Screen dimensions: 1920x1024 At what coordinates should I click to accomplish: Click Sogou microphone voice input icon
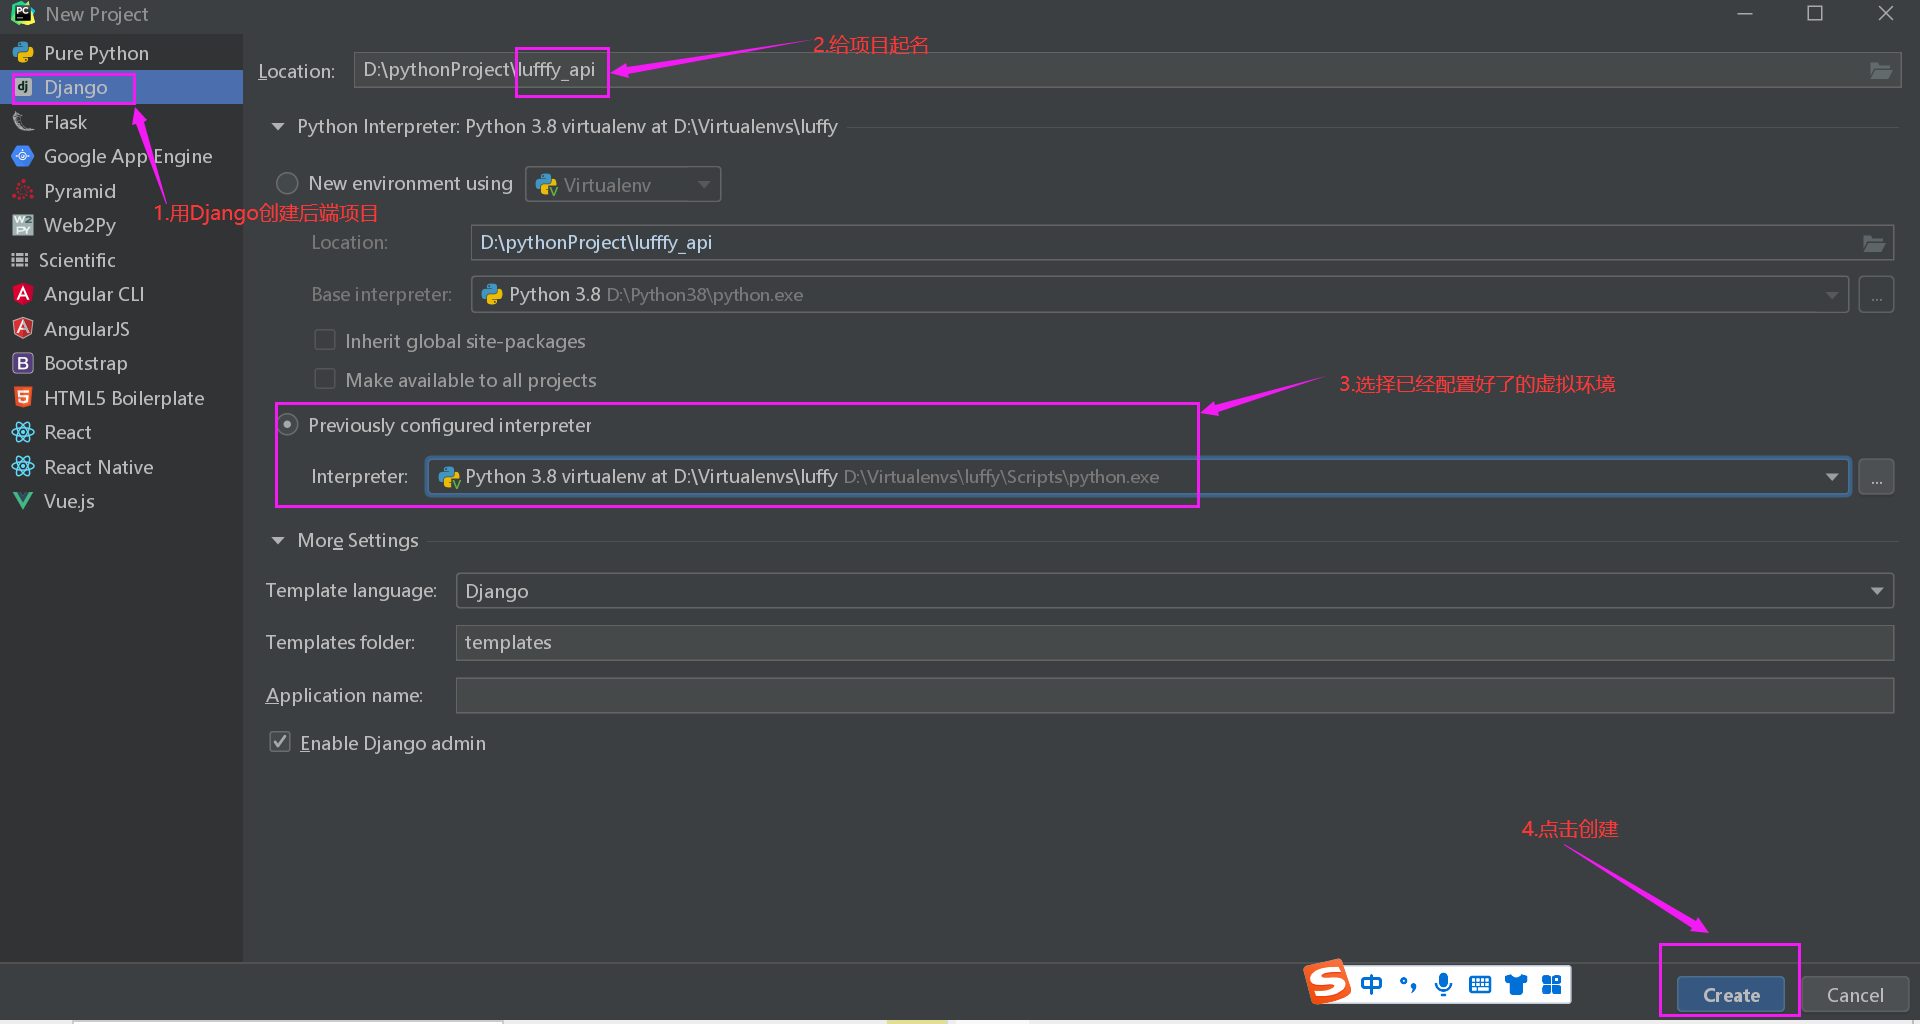pos(1443,985)
